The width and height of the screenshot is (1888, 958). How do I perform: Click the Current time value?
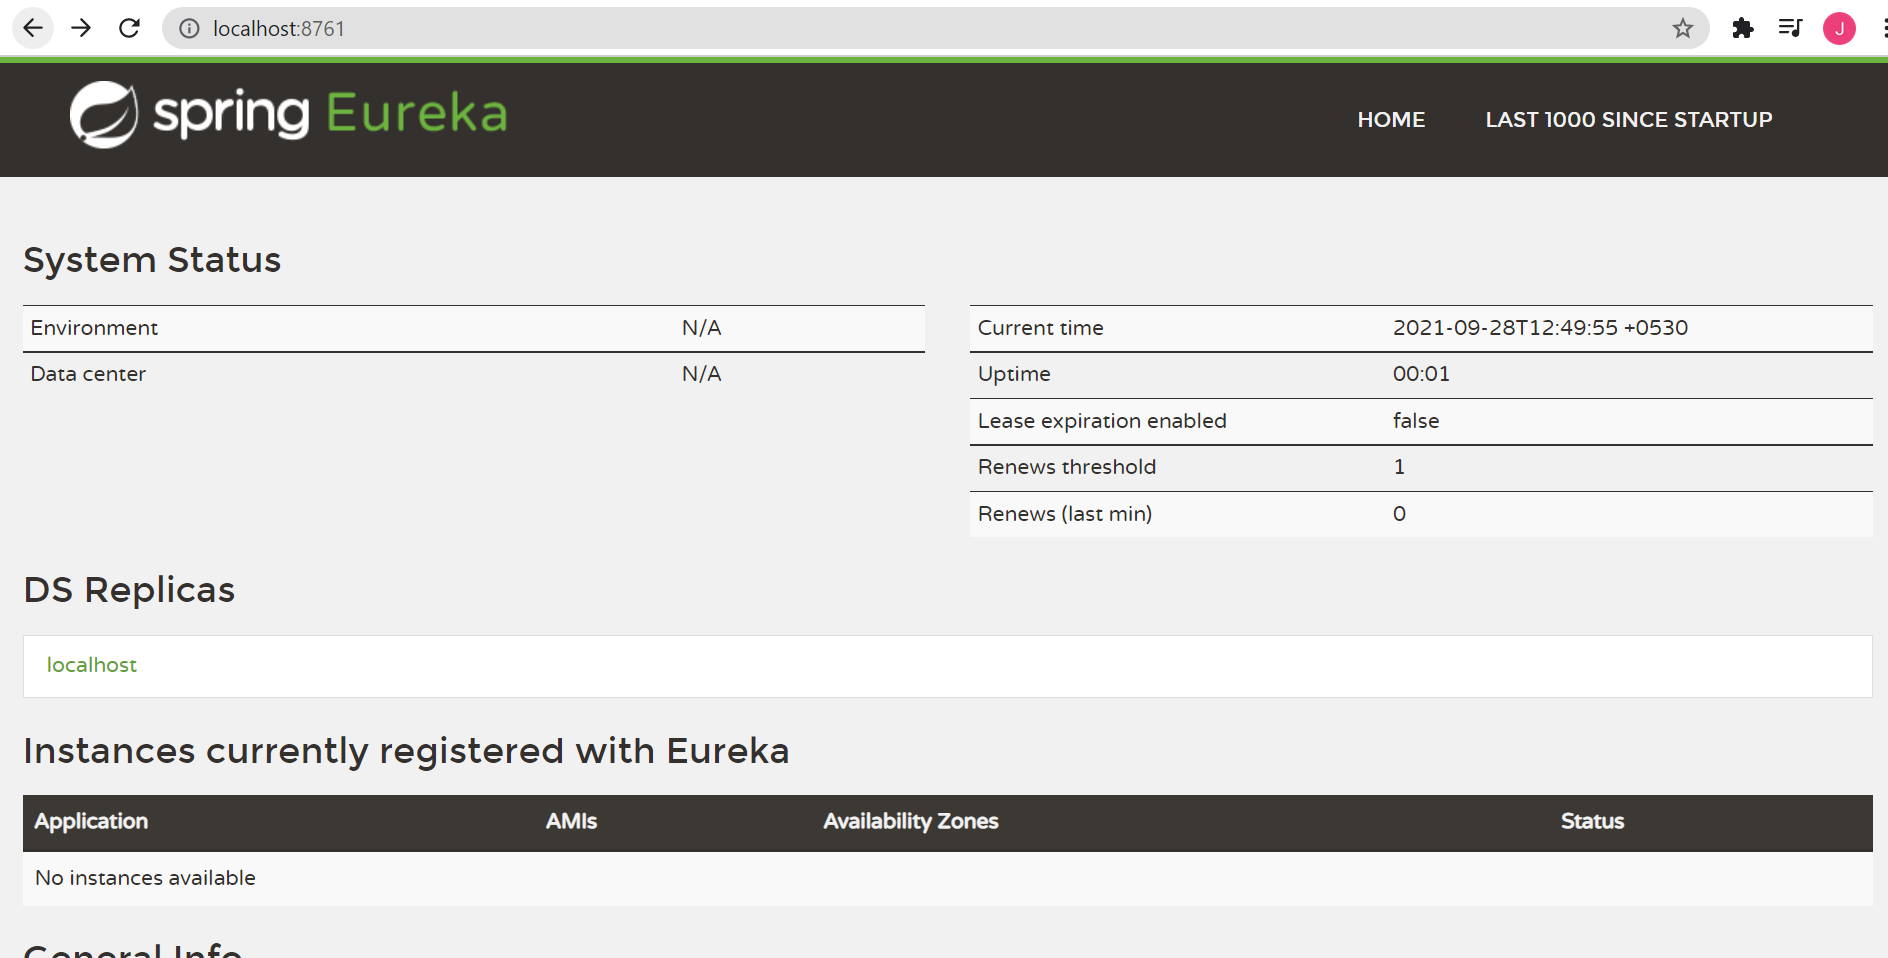pyautogui.click(x=1540, y=327)
